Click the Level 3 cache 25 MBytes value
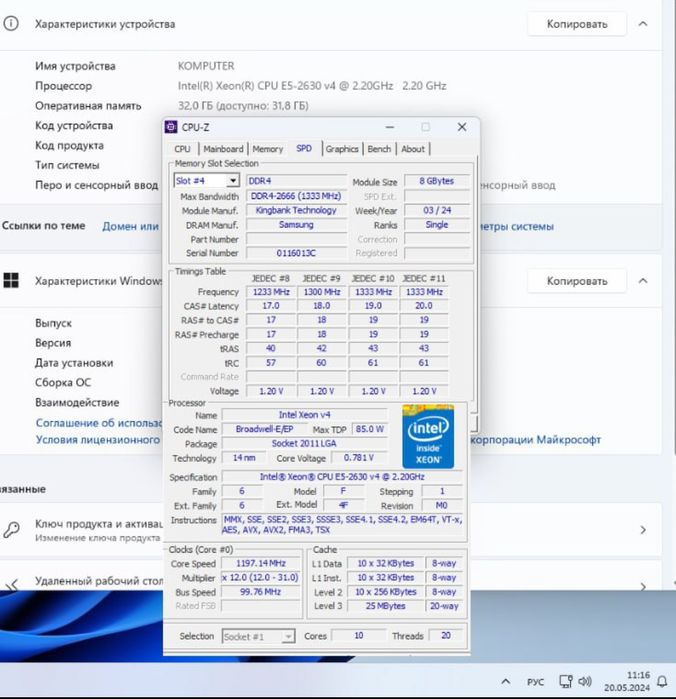This screenshot has height=699, width=676. (x=385, y=606)
